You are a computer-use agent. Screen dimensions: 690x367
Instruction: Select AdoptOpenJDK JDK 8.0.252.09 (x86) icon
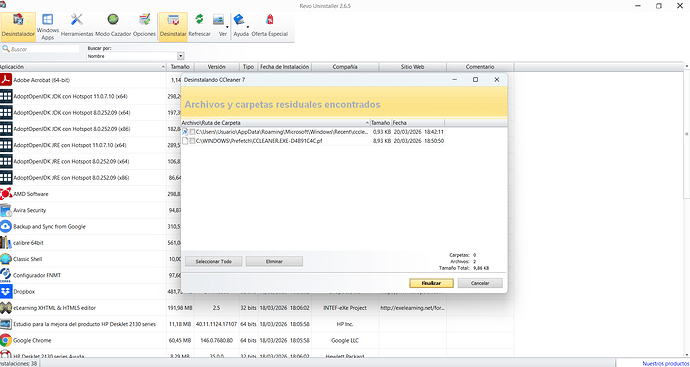6,129
